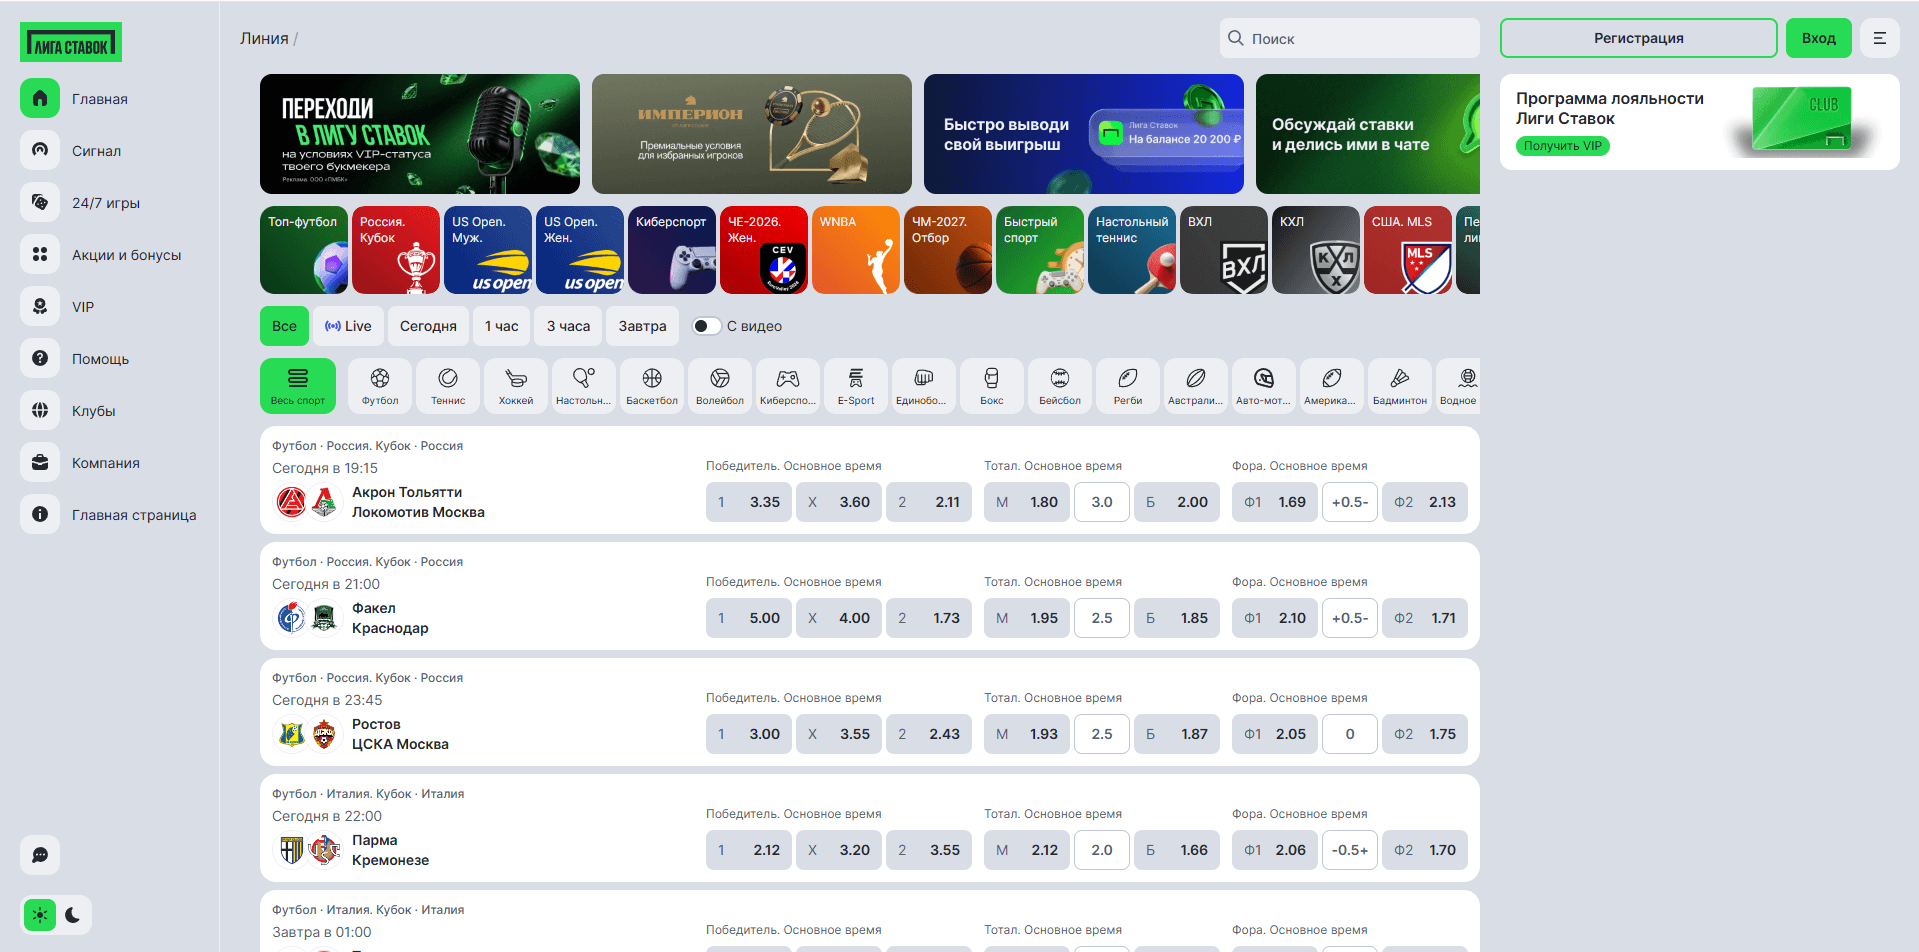The image size is (1919, 952).
Task: Filter by Хоккей sport icon
Action: pos(516,385)
